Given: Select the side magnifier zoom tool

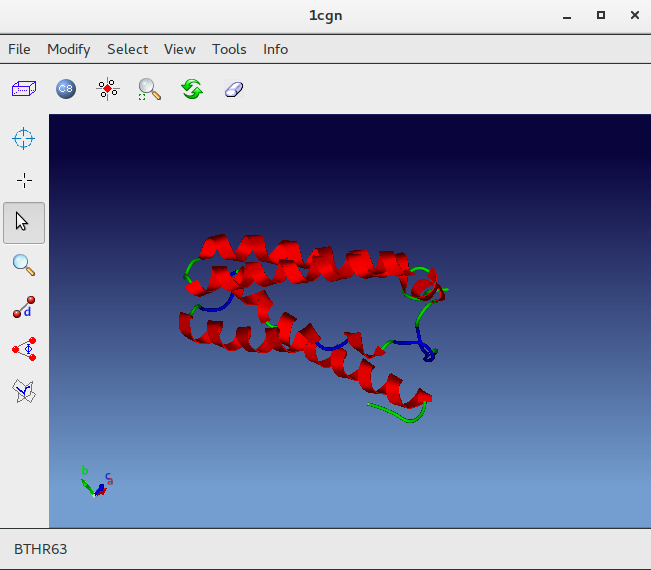Looking at the screenshot, I should (24, 265).
